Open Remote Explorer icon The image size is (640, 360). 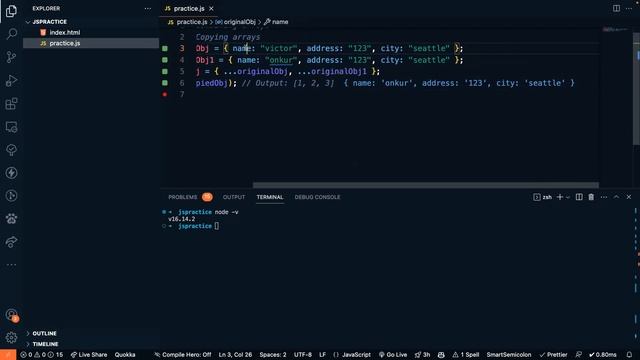11,127
